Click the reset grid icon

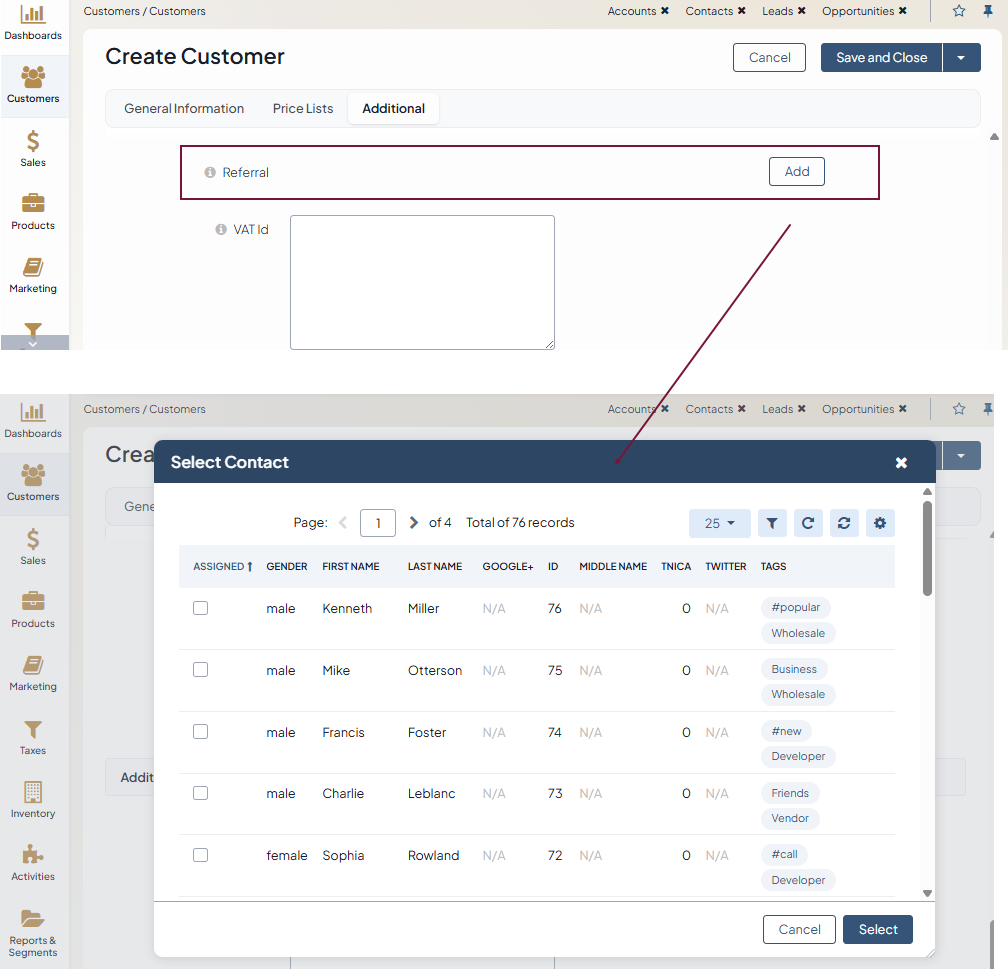tap(844, 523)
